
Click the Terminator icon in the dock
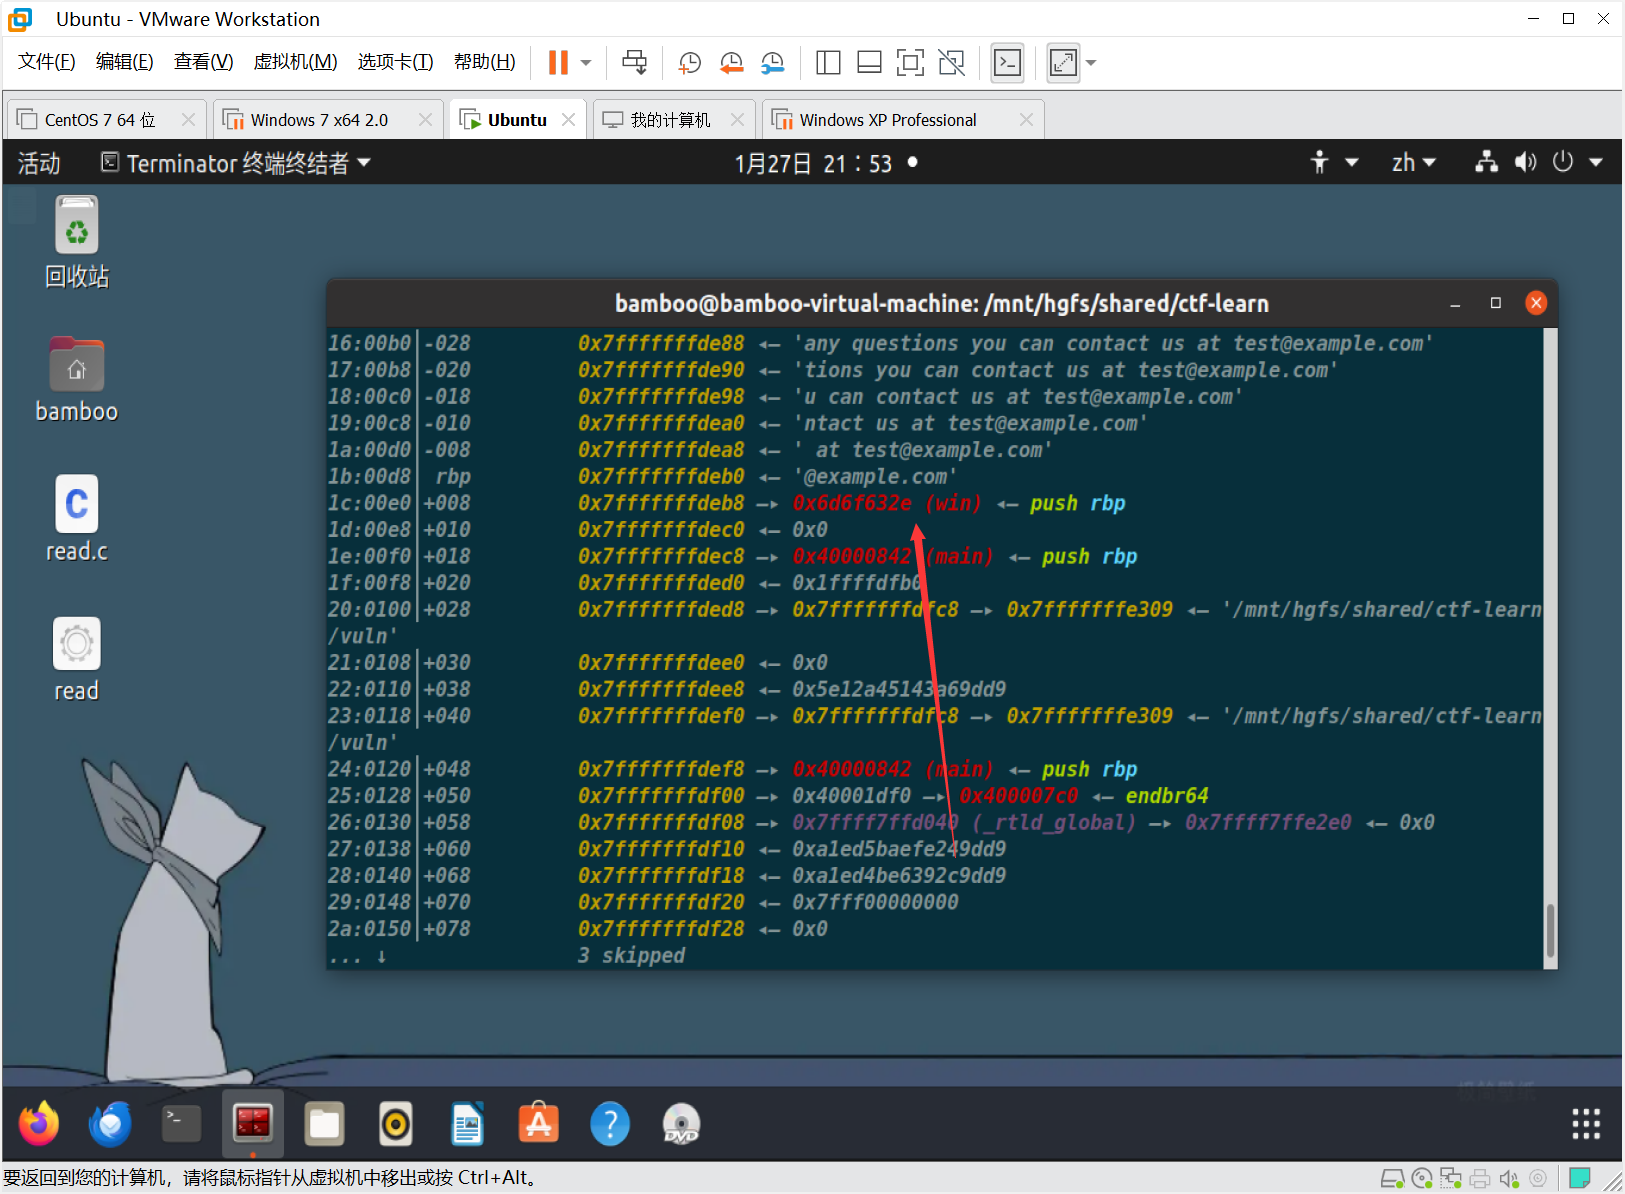pyautogui.click(x=253, y=1124)
